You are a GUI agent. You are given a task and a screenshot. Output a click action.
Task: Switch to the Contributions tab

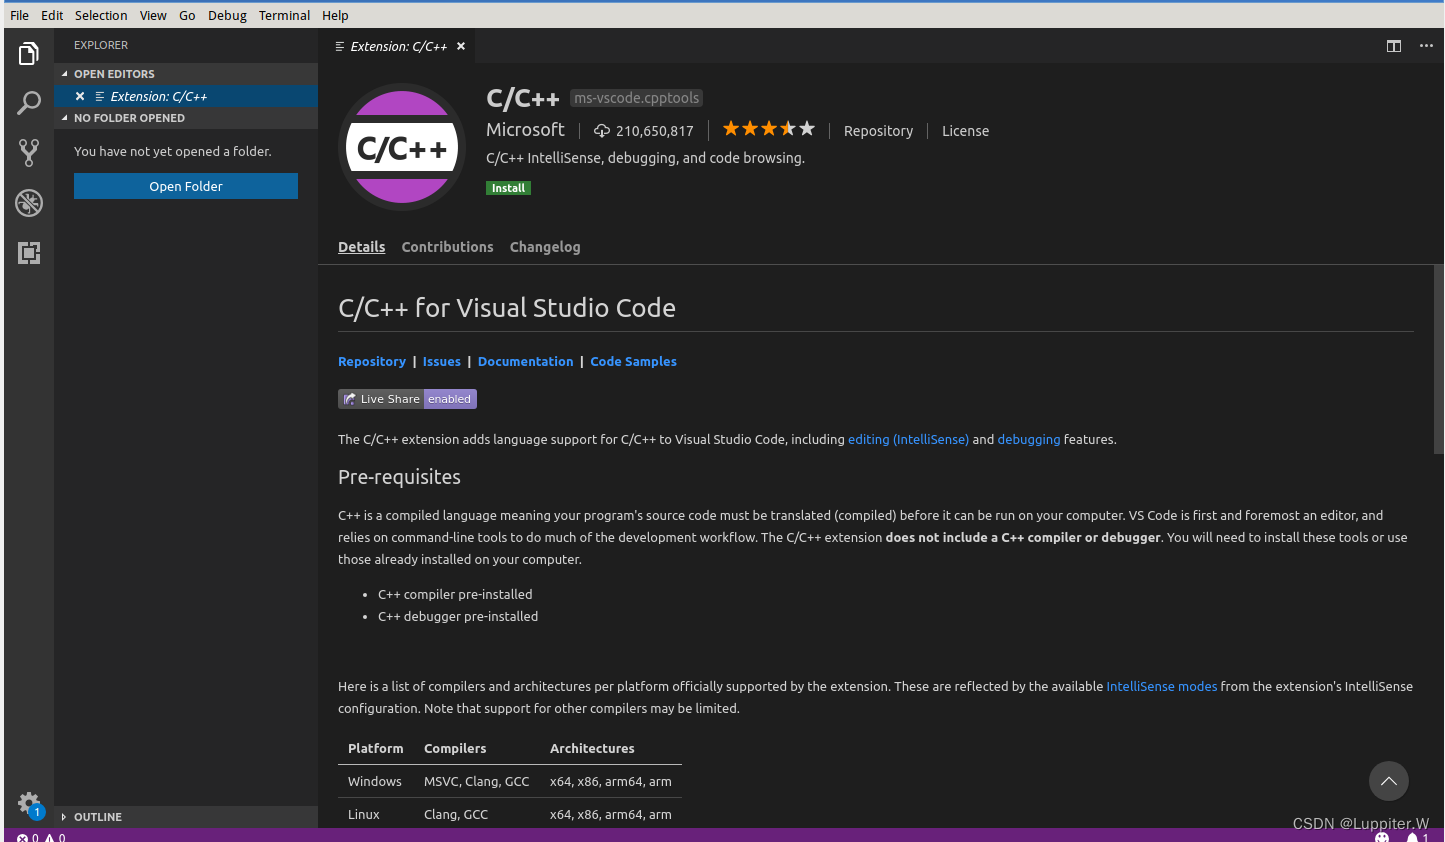(447, 247)
